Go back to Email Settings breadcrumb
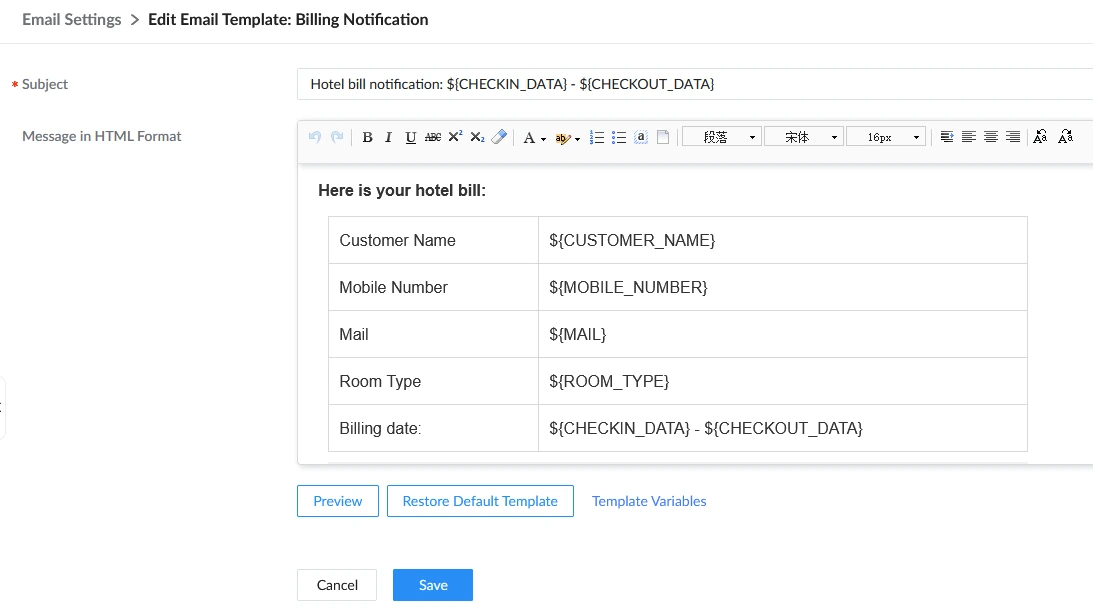The image size is (1093, 614). pos(72,20)
